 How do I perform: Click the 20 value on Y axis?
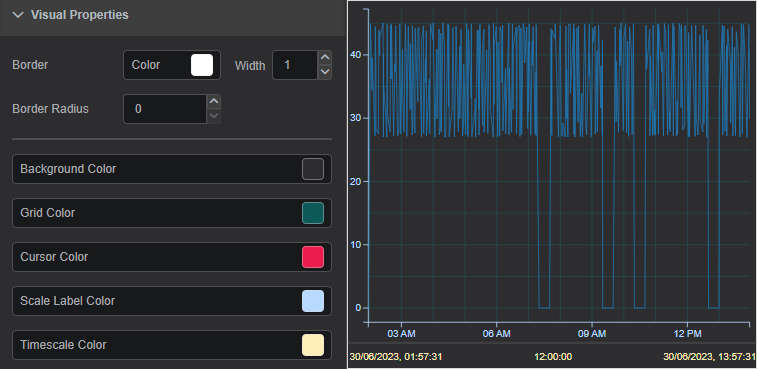[355, 181]
